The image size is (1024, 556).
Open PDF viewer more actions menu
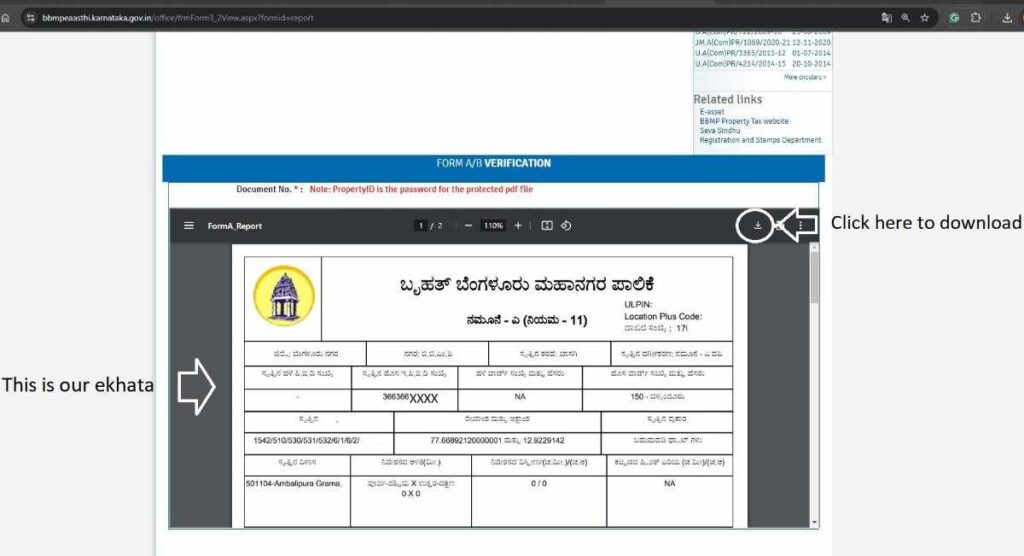pos(800,226)
